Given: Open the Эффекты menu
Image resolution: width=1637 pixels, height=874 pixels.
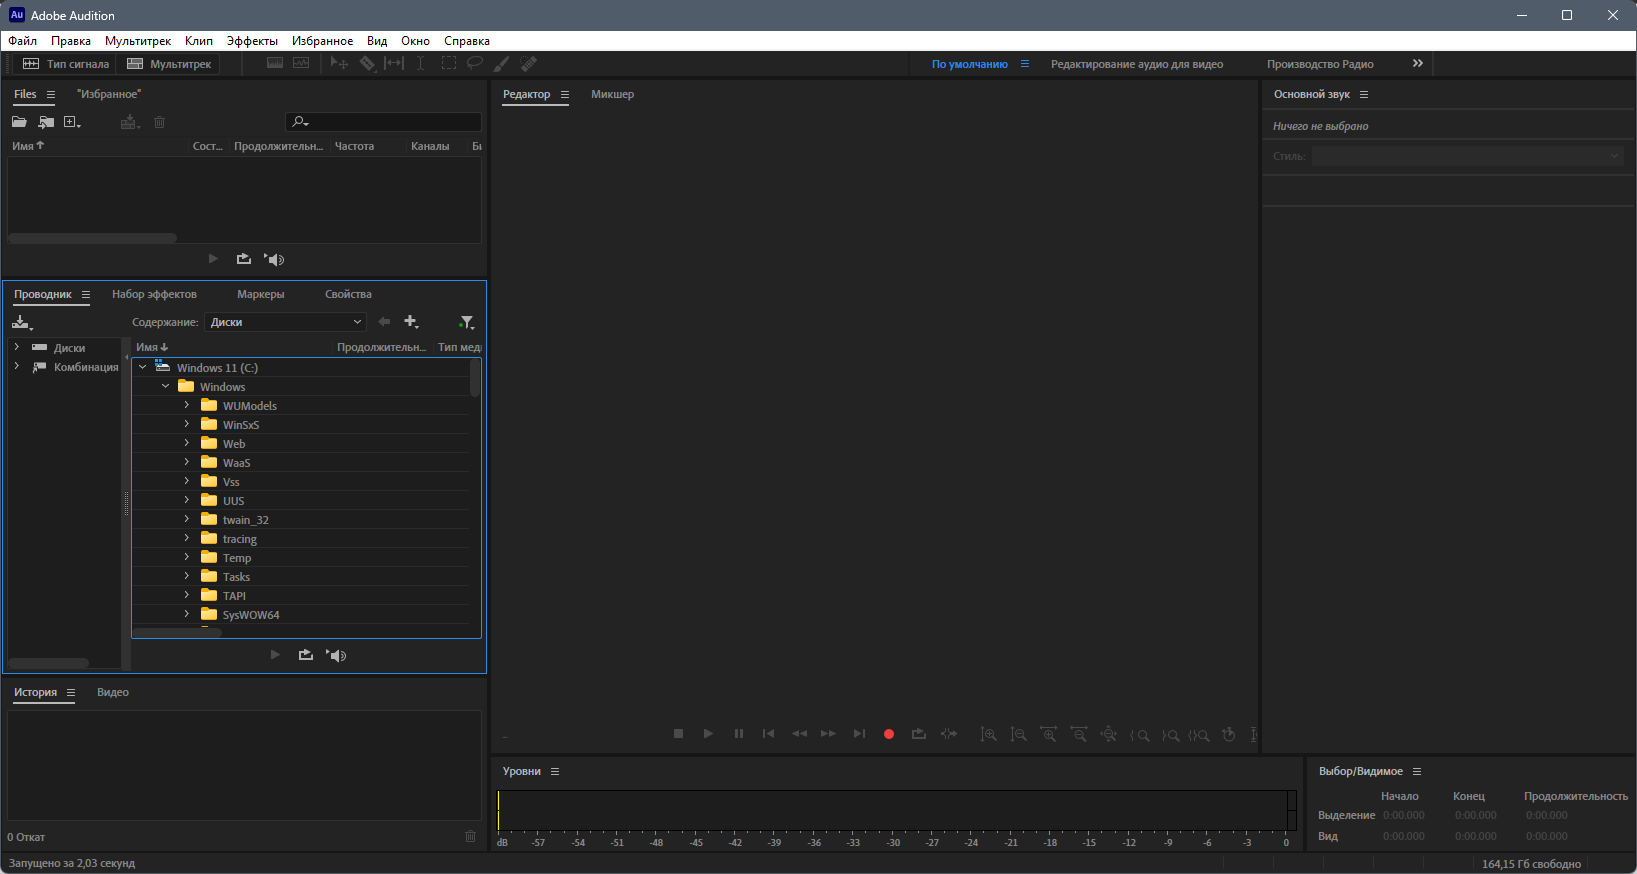Looking at the screenshot, I should (252, 41).
